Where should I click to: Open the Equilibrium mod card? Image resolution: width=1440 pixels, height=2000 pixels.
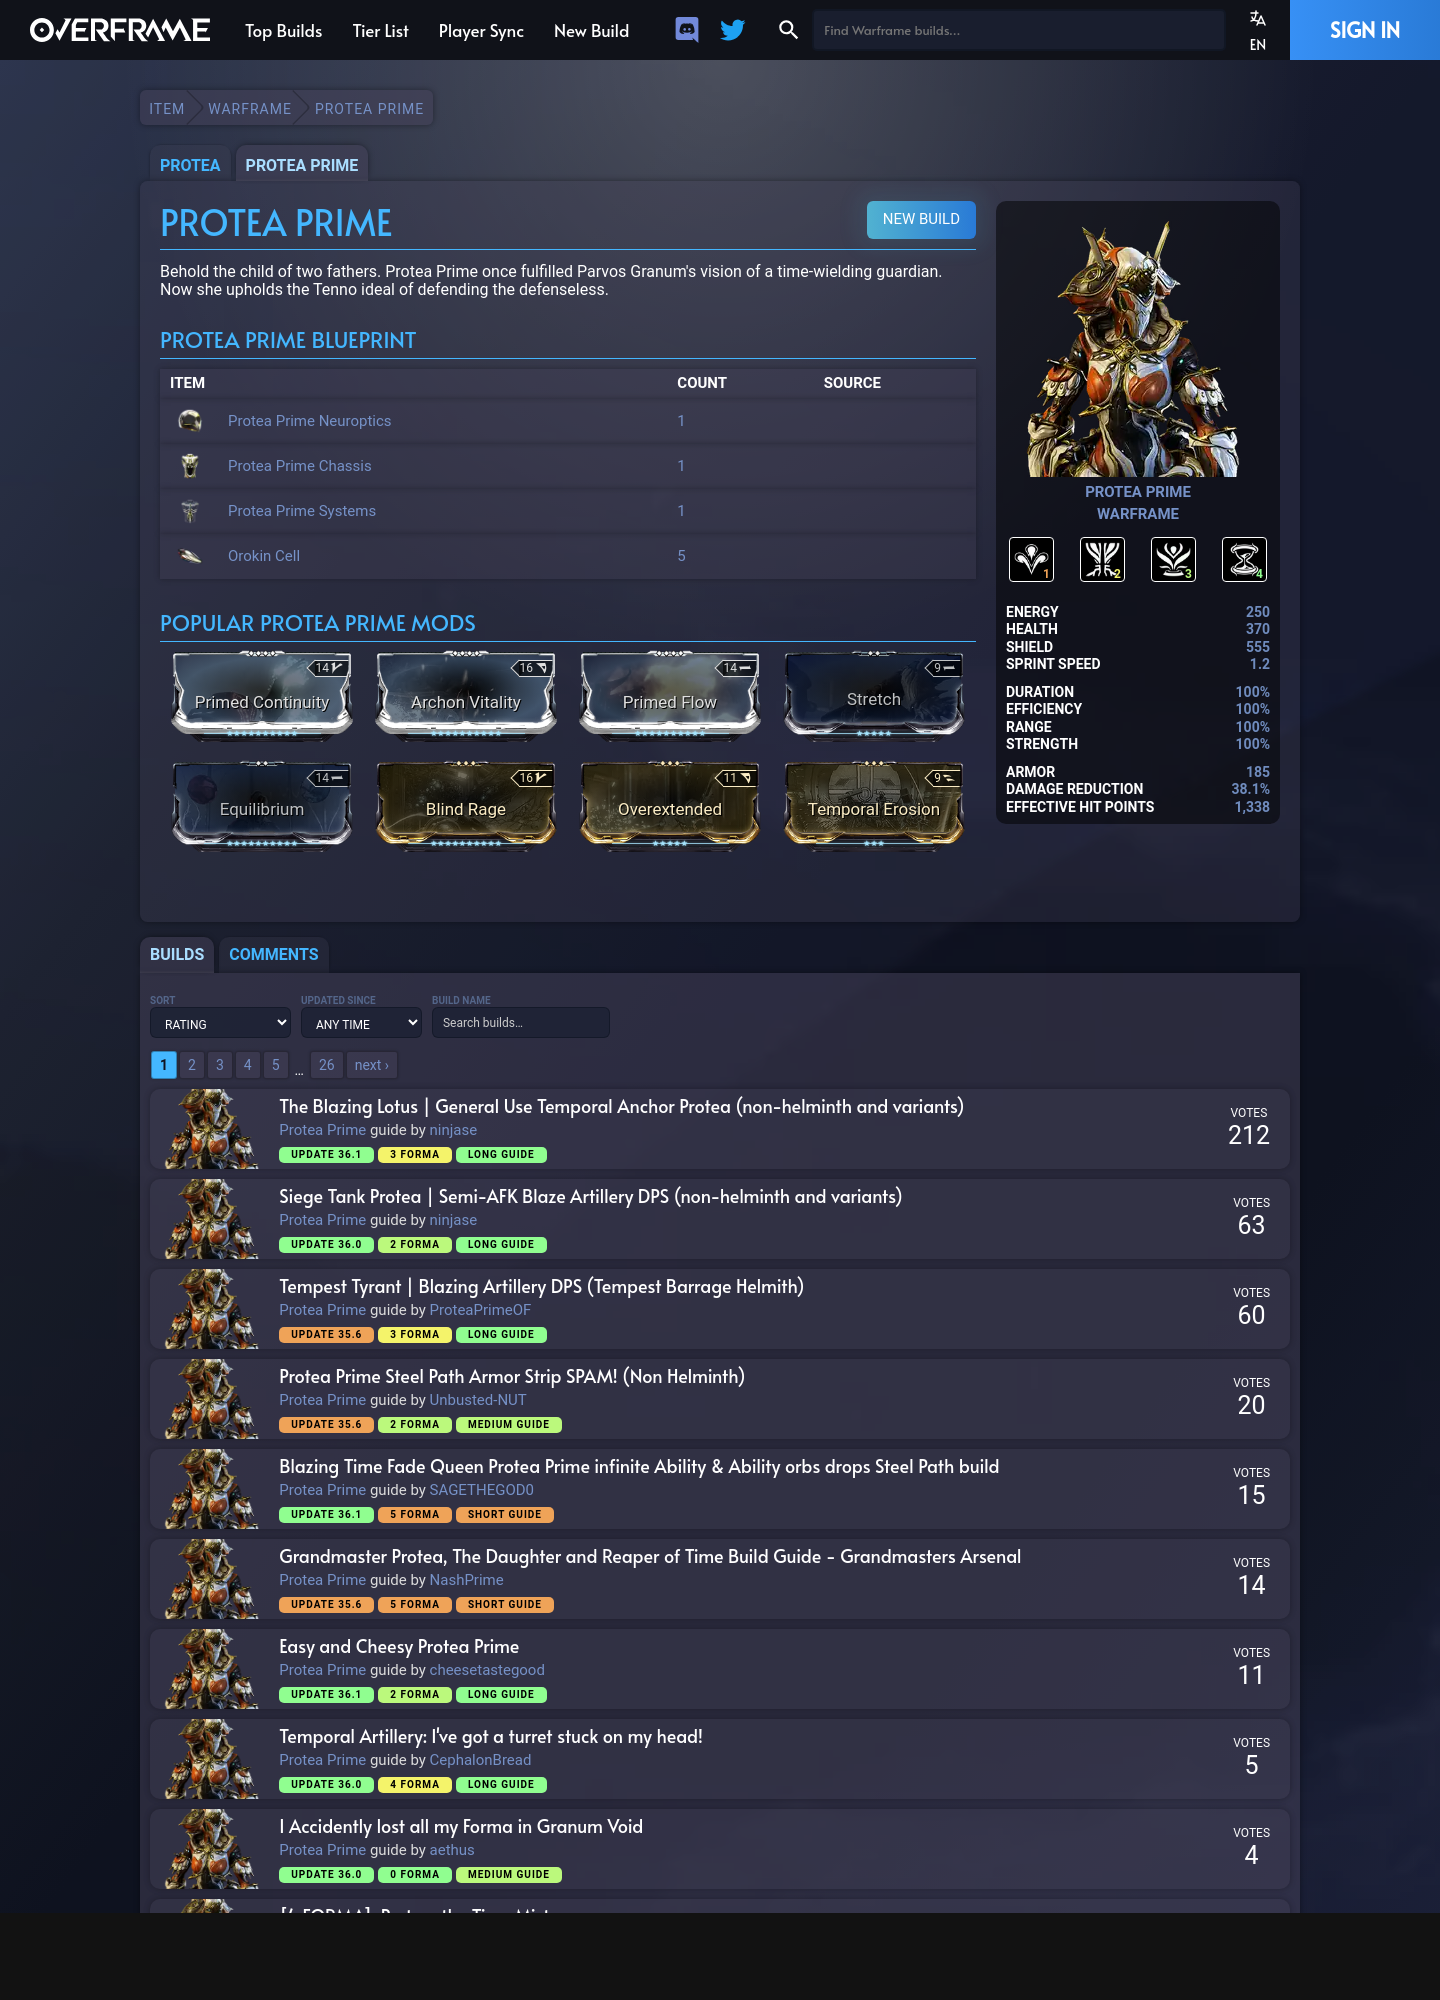click(x=262, y=805)
